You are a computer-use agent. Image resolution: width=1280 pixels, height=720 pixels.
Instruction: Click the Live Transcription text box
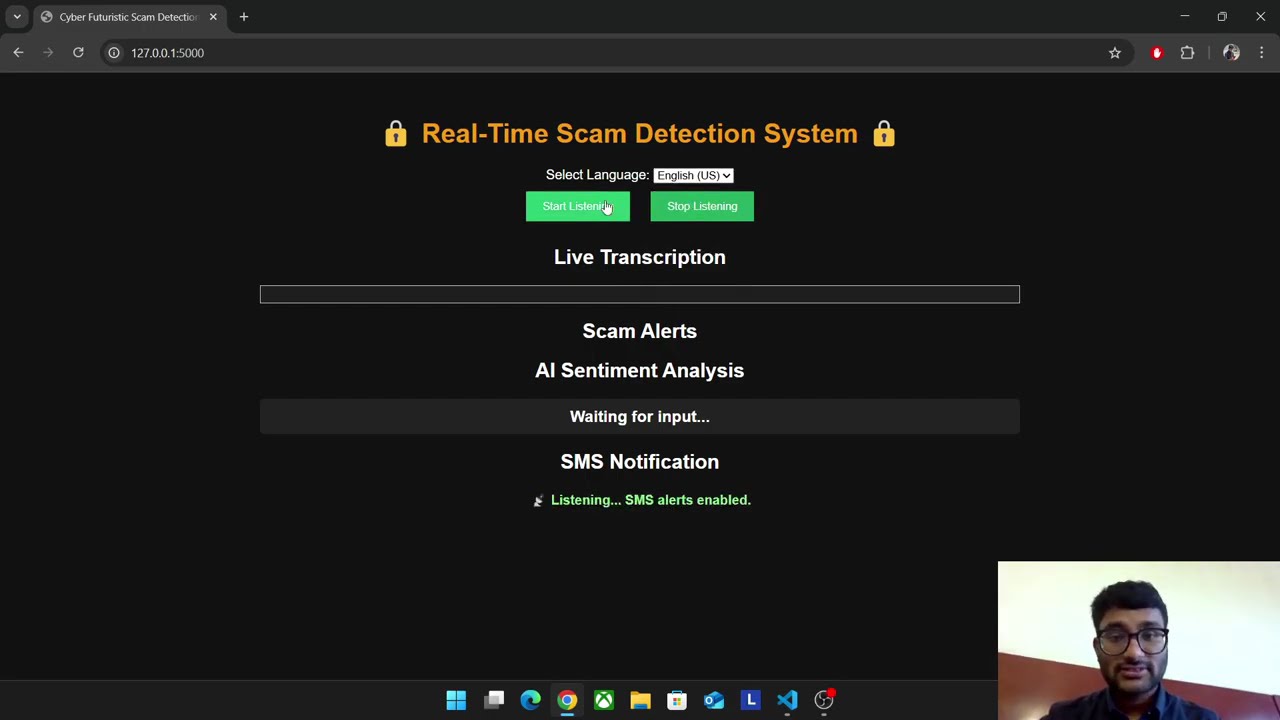point(640,294)
